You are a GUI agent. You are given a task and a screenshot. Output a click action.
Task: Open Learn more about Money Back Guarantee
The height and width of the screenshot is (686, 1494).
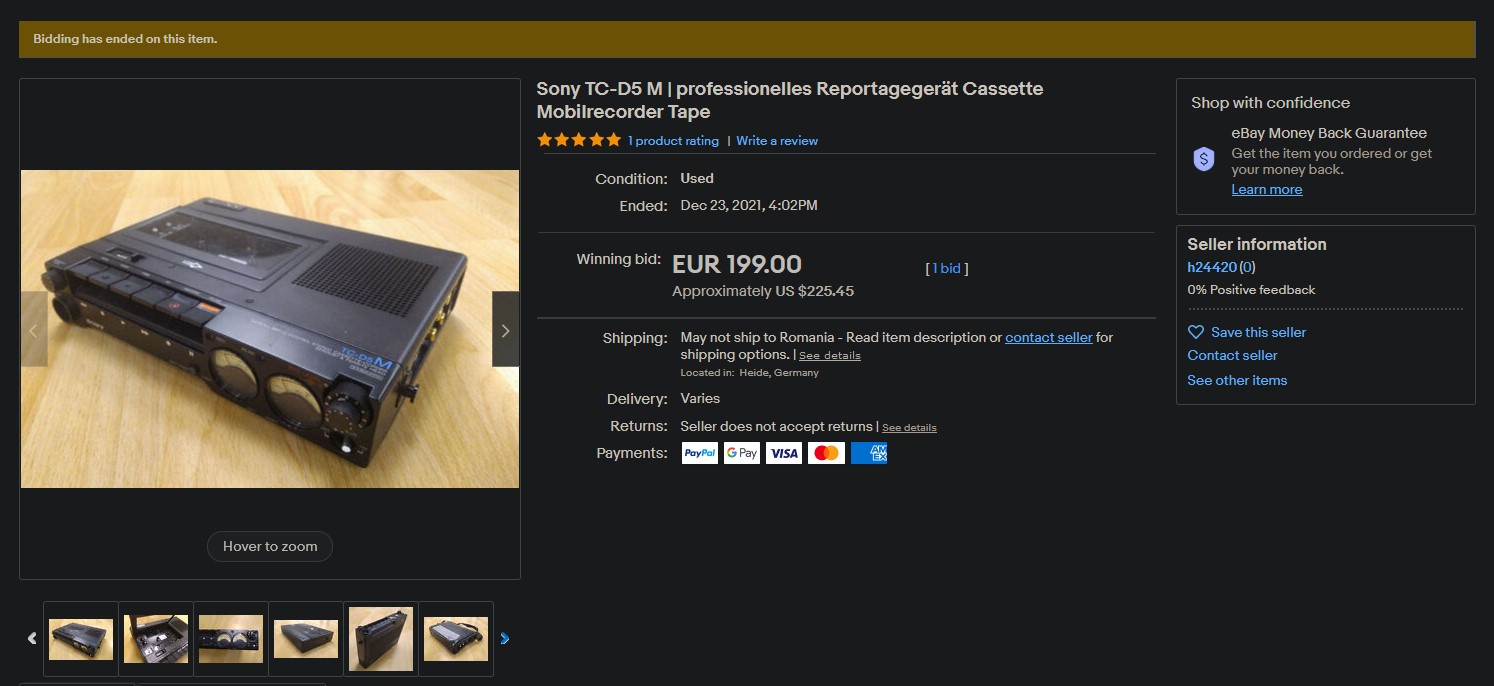pos(1266,189)
